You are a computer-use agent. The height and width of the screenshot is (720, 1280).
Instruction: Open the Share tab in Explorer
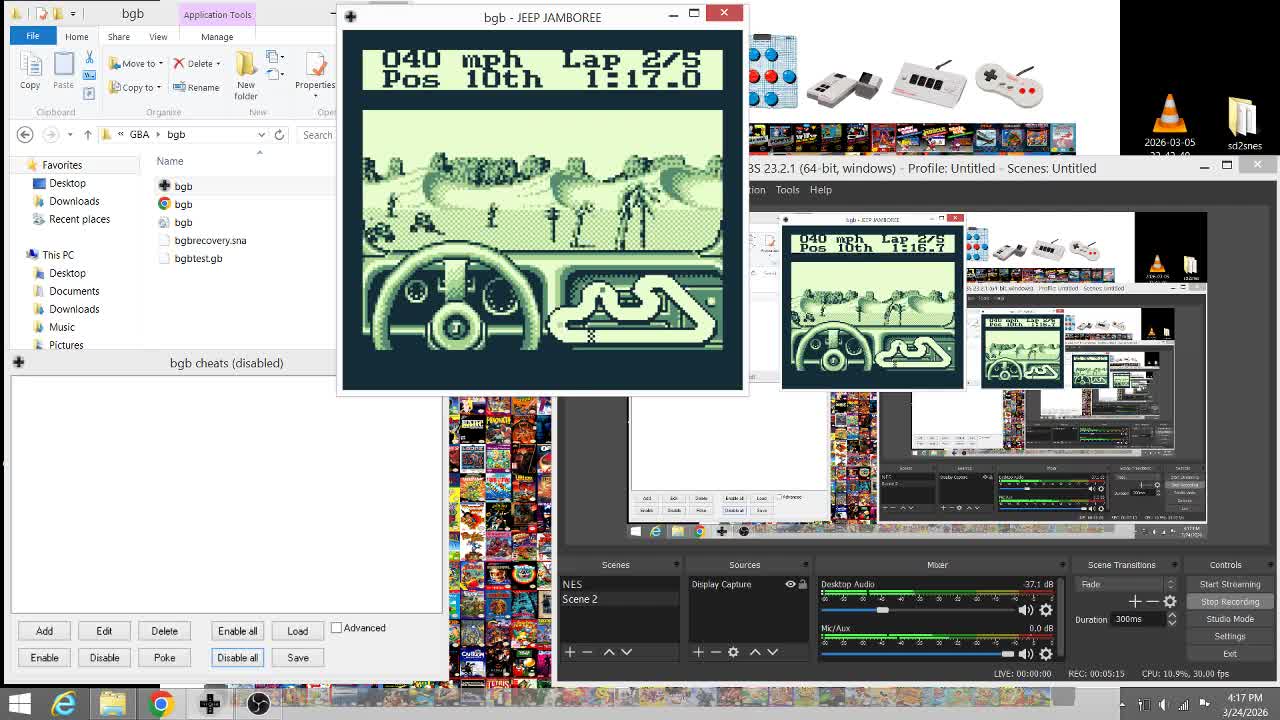pos(118,37)
